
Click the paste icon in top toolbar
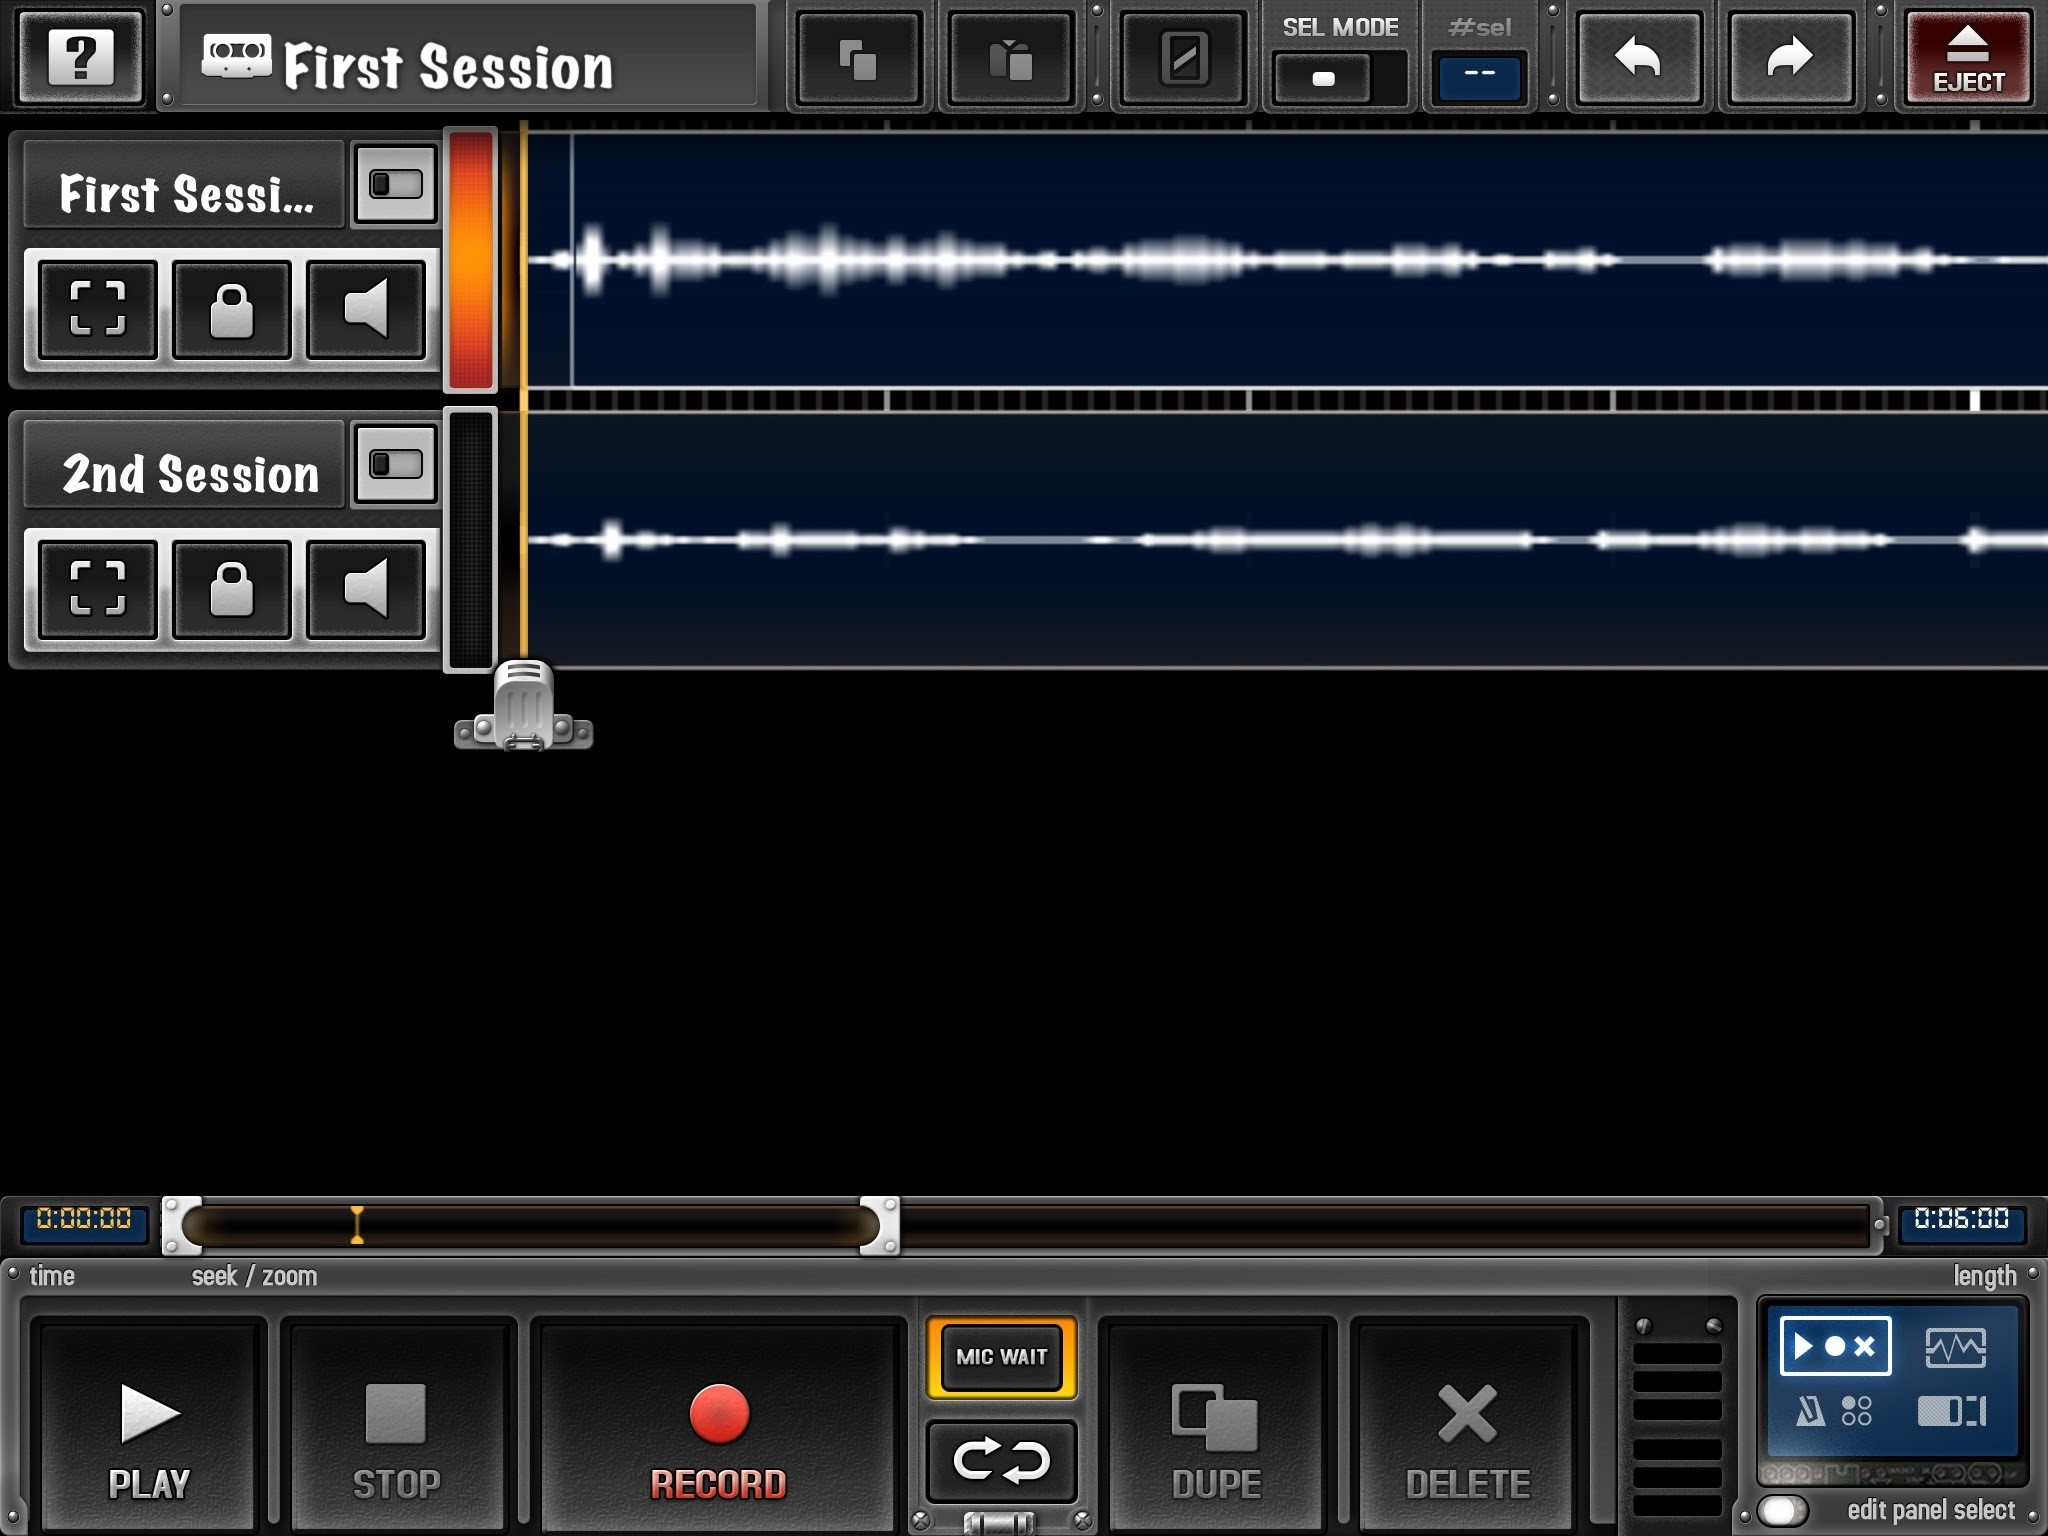click(x=1010, y=60)
